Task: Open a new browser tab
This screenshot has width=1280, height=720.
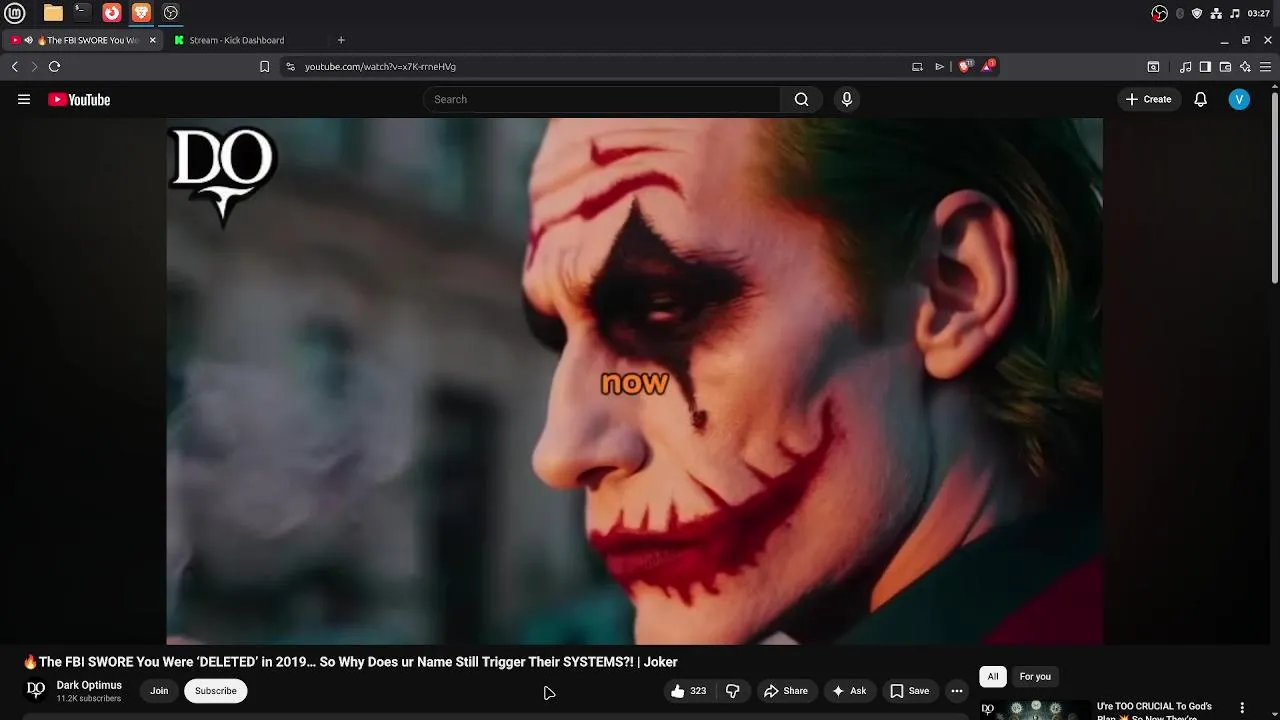Action: click(x=341, y=40)
